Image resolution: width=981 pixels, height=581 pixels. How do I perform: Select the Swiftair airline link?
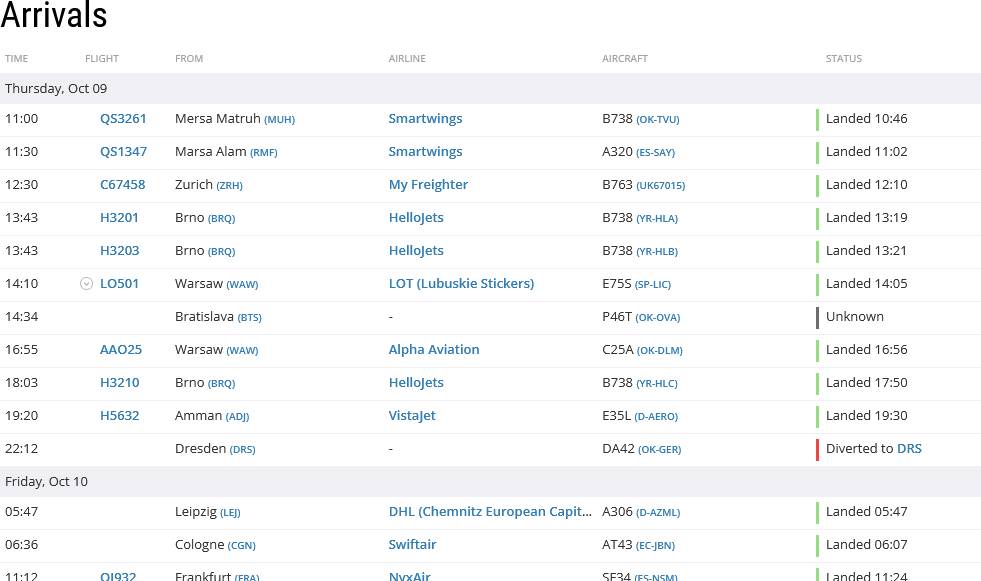click(x=412, y=545)
